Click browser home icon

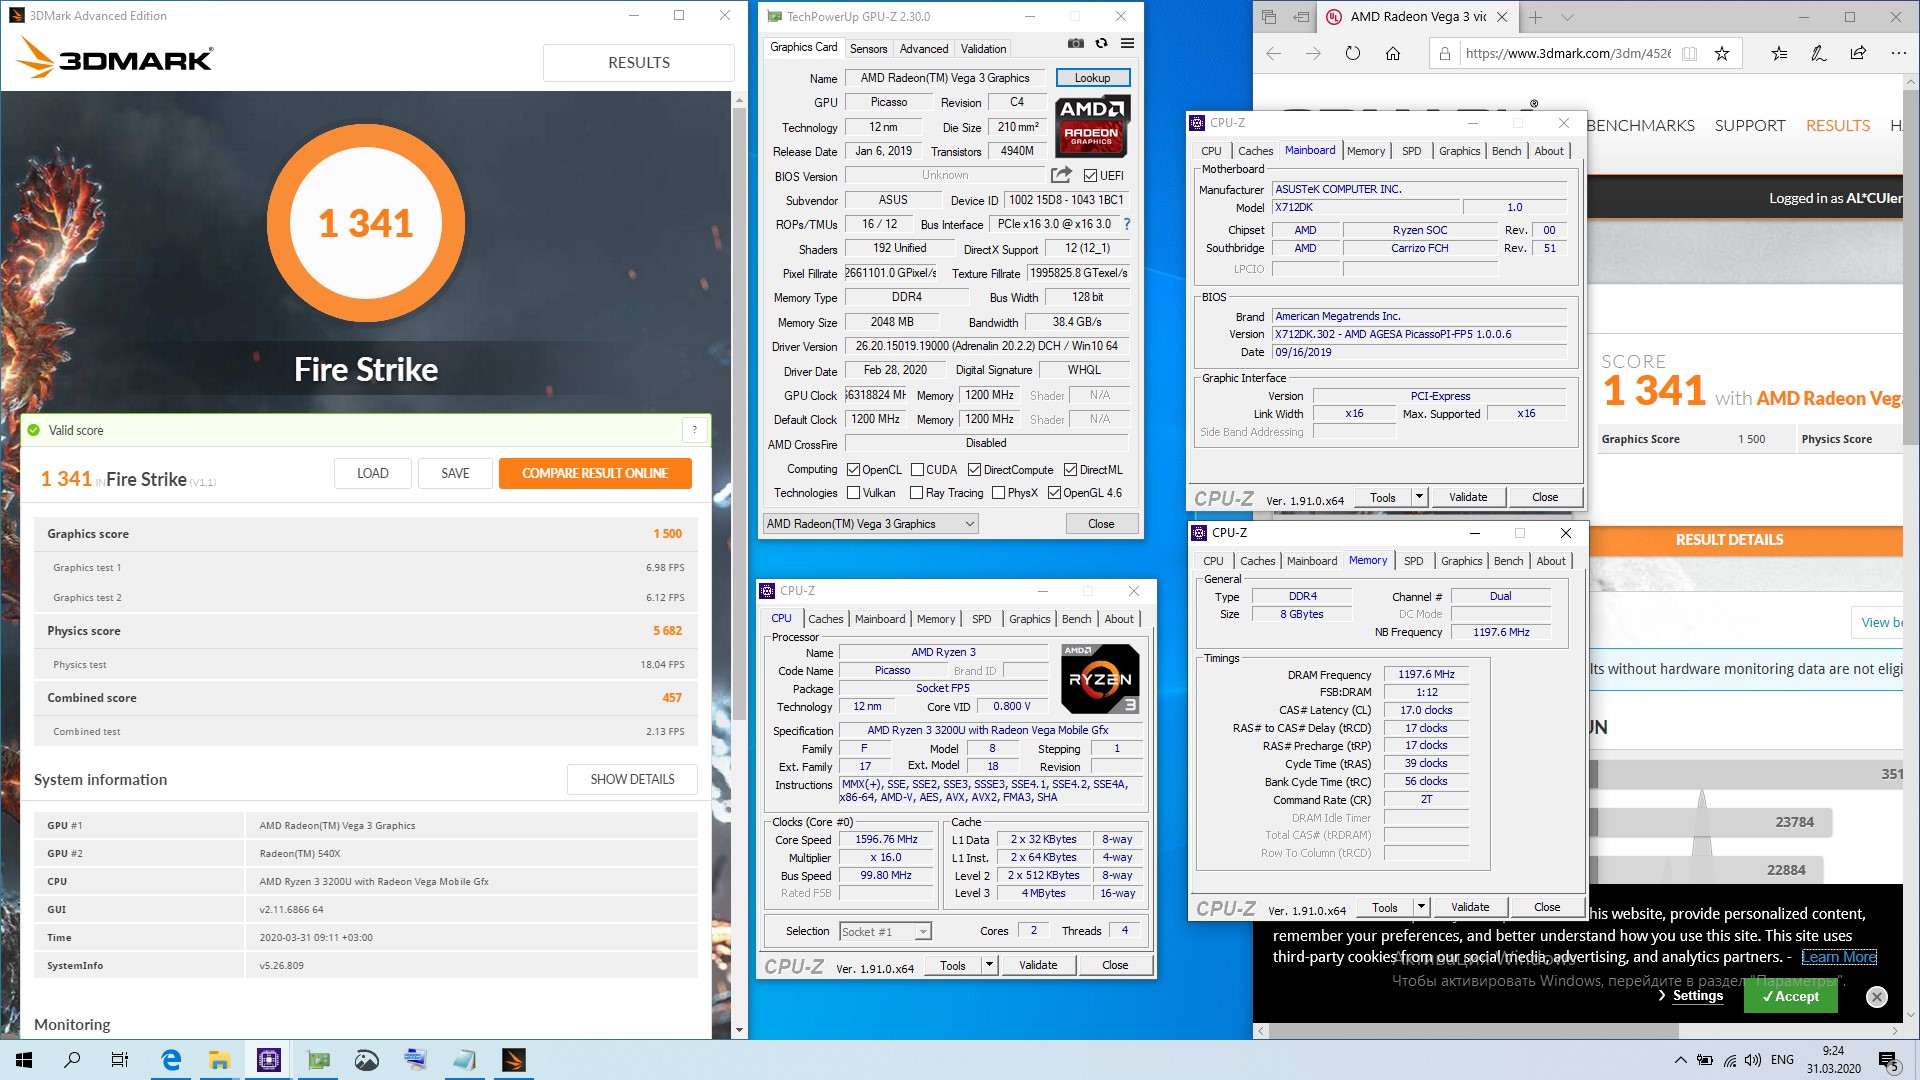(1392, 54)
